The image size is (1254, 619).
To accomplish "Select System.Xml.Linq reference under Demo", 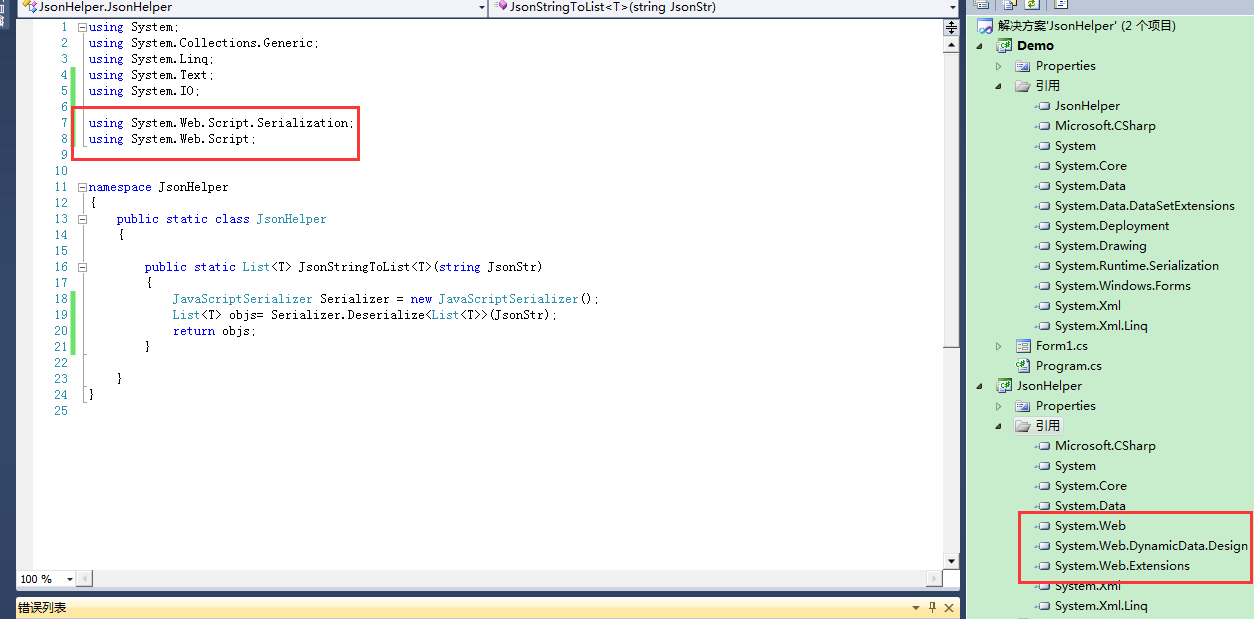I will click(x=1101, y=326).
